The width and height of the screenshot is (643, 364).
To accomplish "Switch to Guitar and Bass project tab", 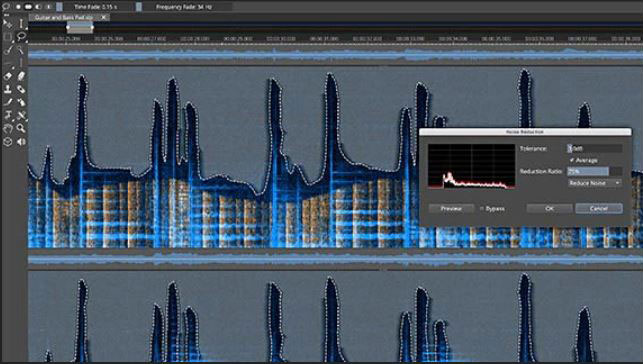I will pyautogui.click(x=64, y=17).
